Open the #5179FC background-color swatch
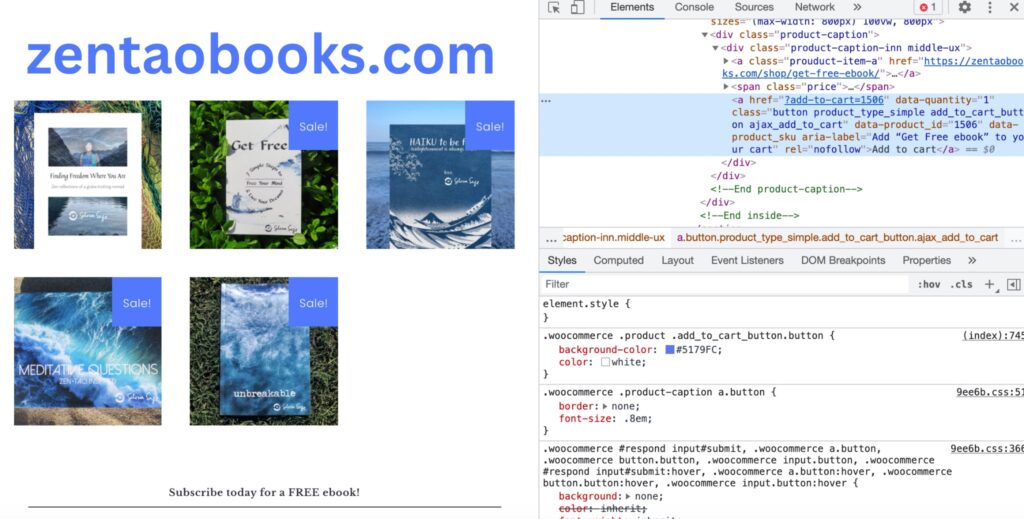 point(669,350)
